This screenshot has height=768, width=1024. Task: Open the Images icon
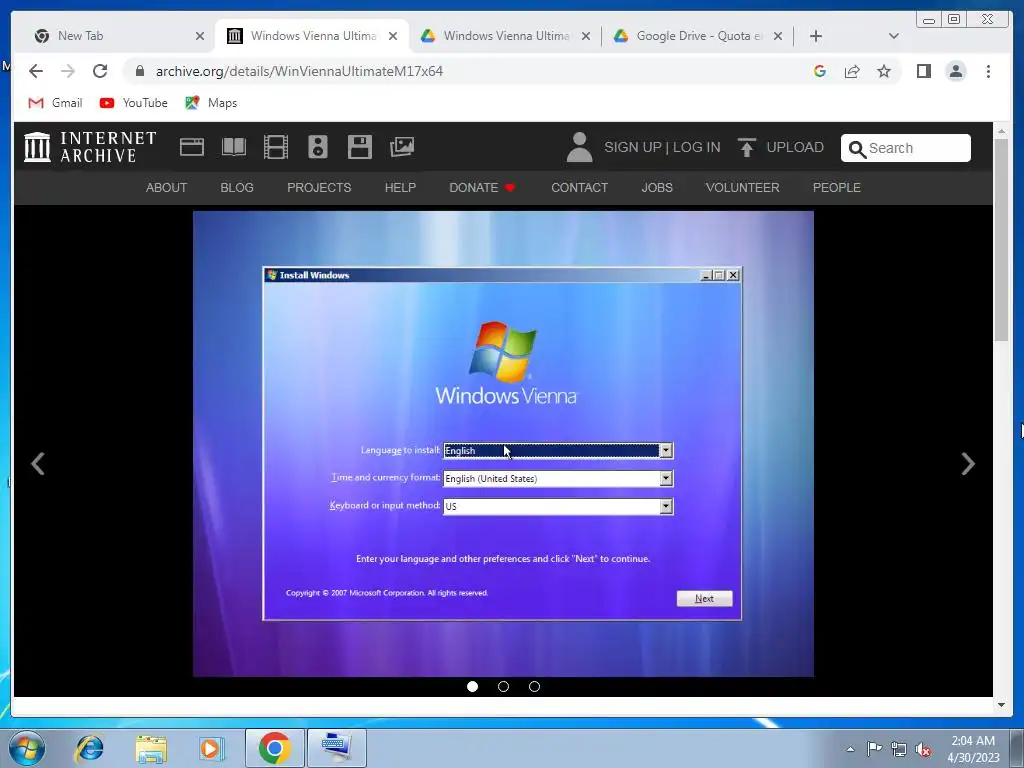click(x=402, y=147)
